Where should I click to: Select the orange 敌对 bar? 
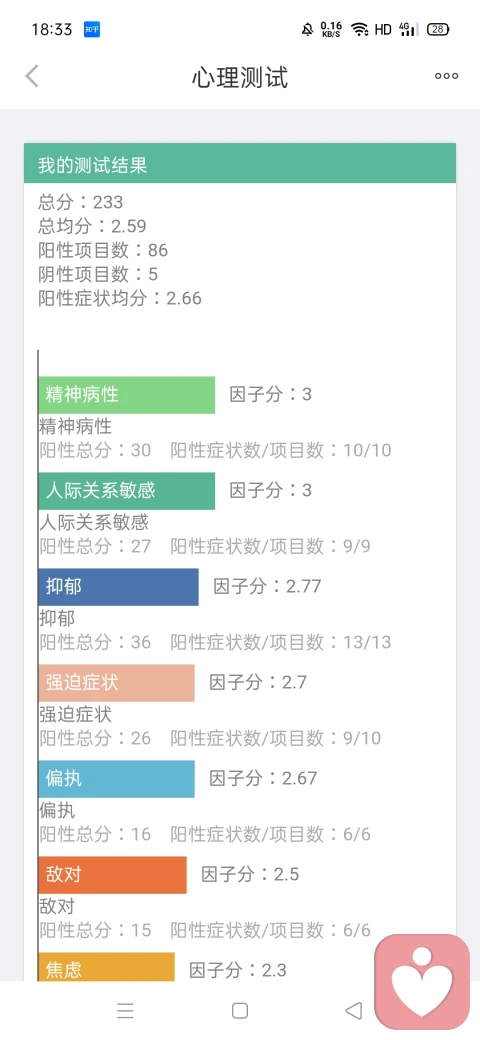click(113, 875)
